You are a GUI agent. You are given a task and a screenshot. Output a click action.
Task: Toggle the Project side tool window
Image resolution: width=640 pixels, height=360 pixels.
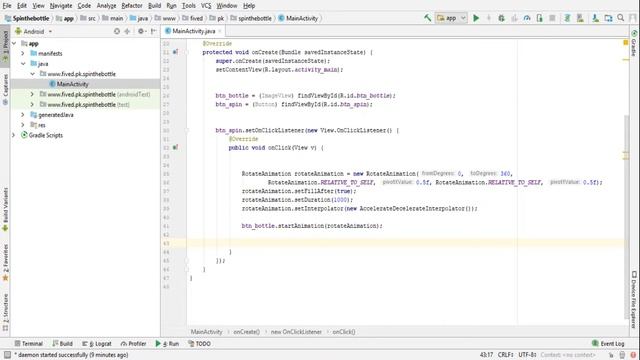coord(5,46)
